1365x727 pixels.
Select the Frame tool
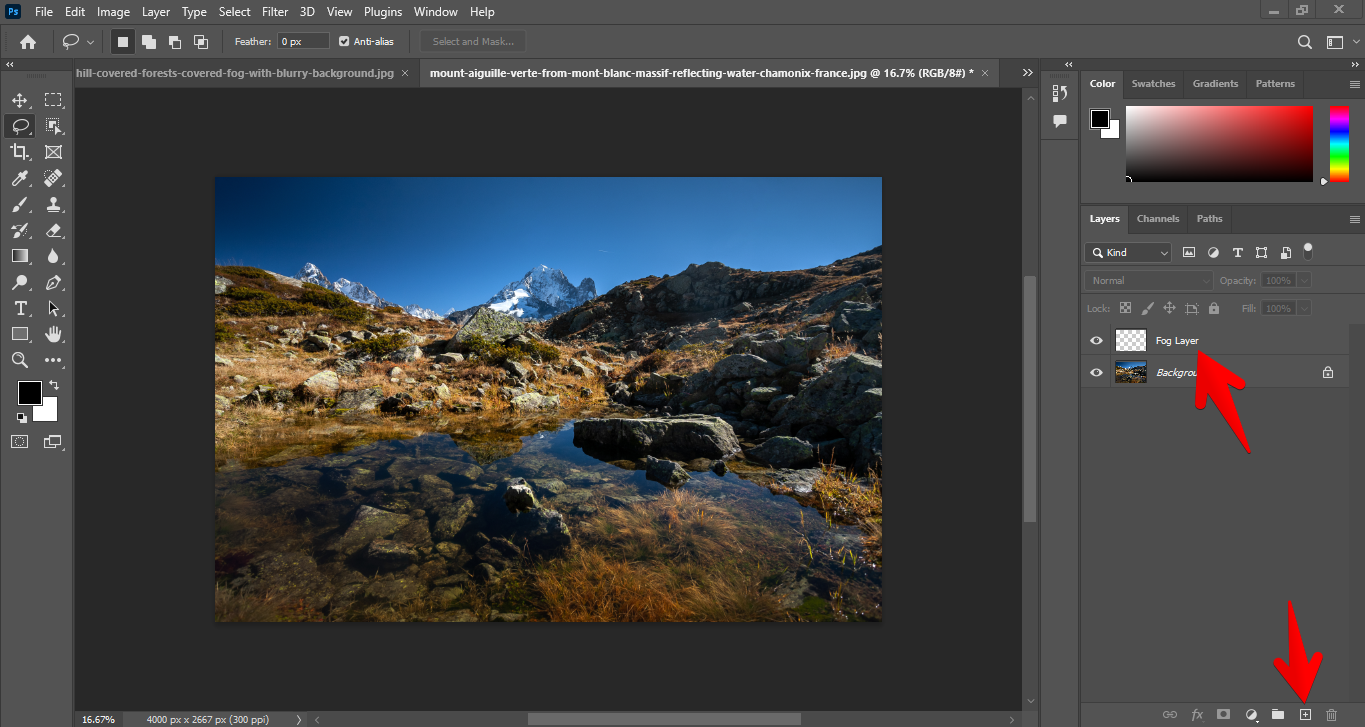53,152
